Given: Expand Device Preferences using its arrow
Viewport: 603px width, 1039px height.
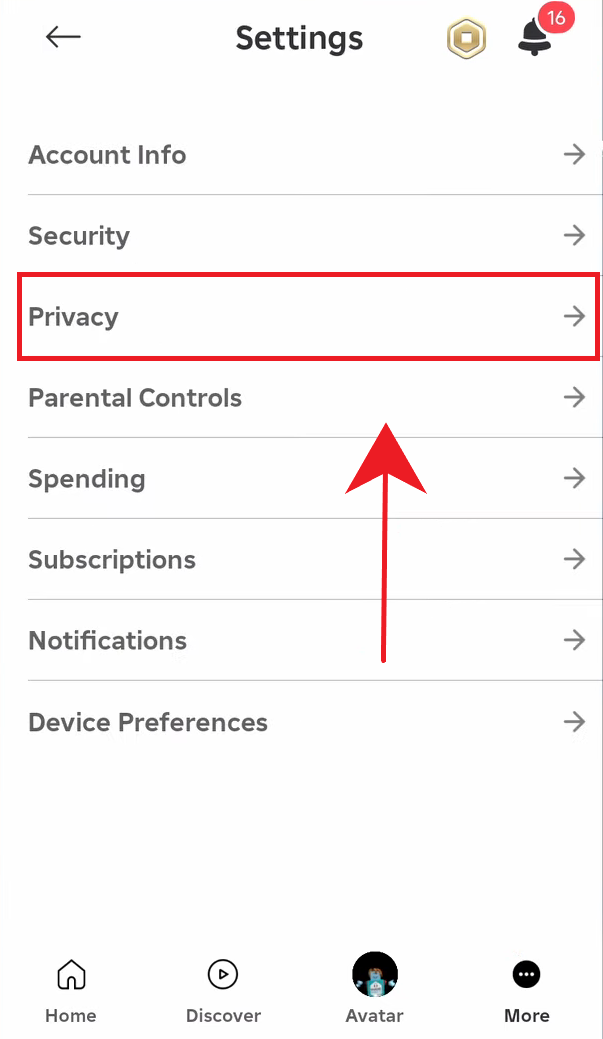Looking at the screenshot, I should [574, 722].
